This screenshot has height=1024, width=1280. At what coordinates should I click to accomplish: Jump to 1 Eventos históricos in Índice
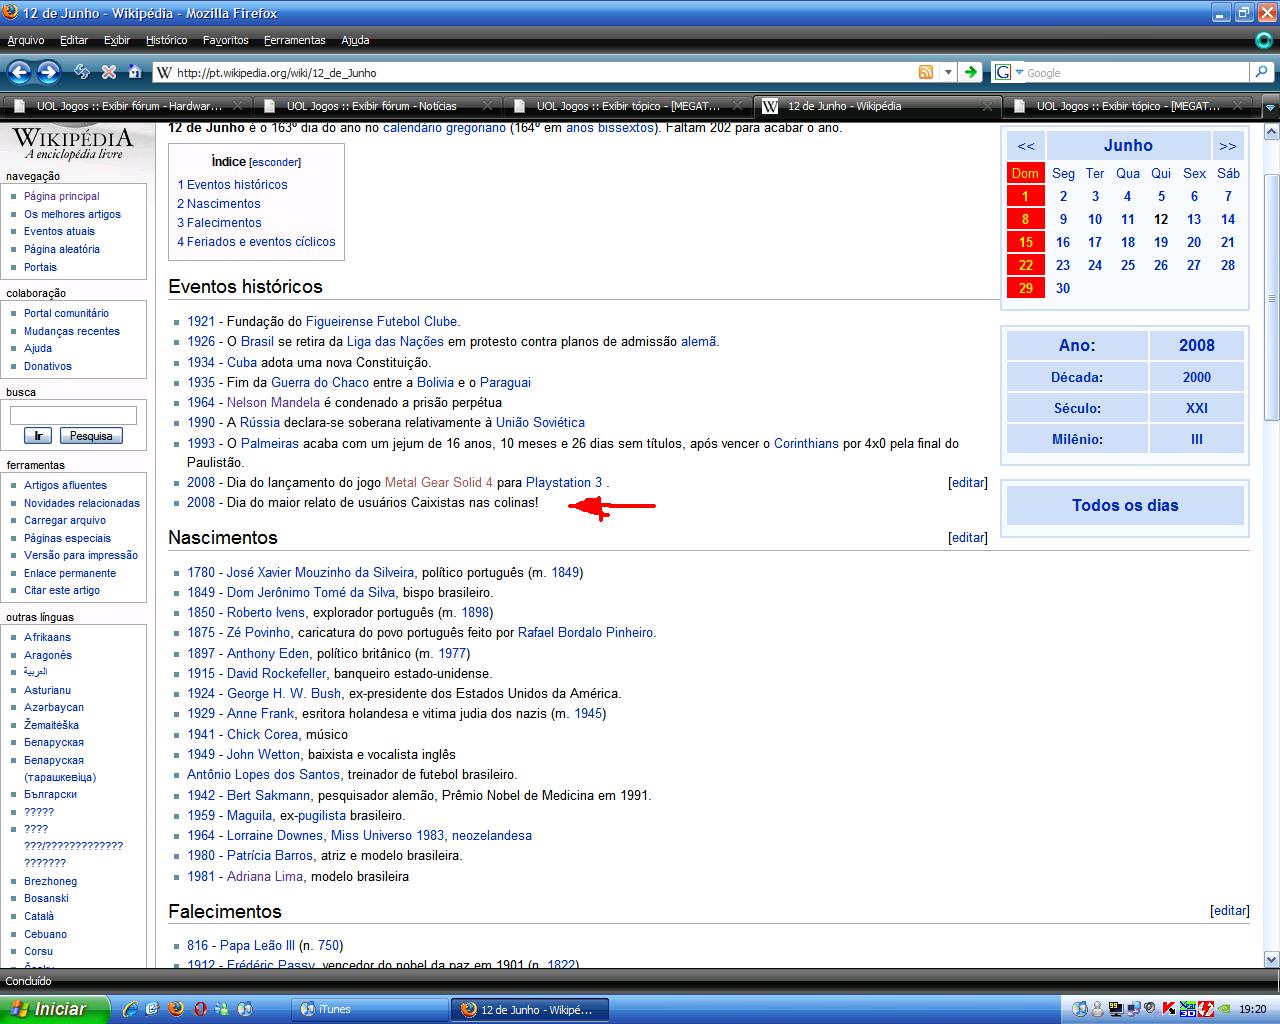pyautogui.click(x=232, y=184)
